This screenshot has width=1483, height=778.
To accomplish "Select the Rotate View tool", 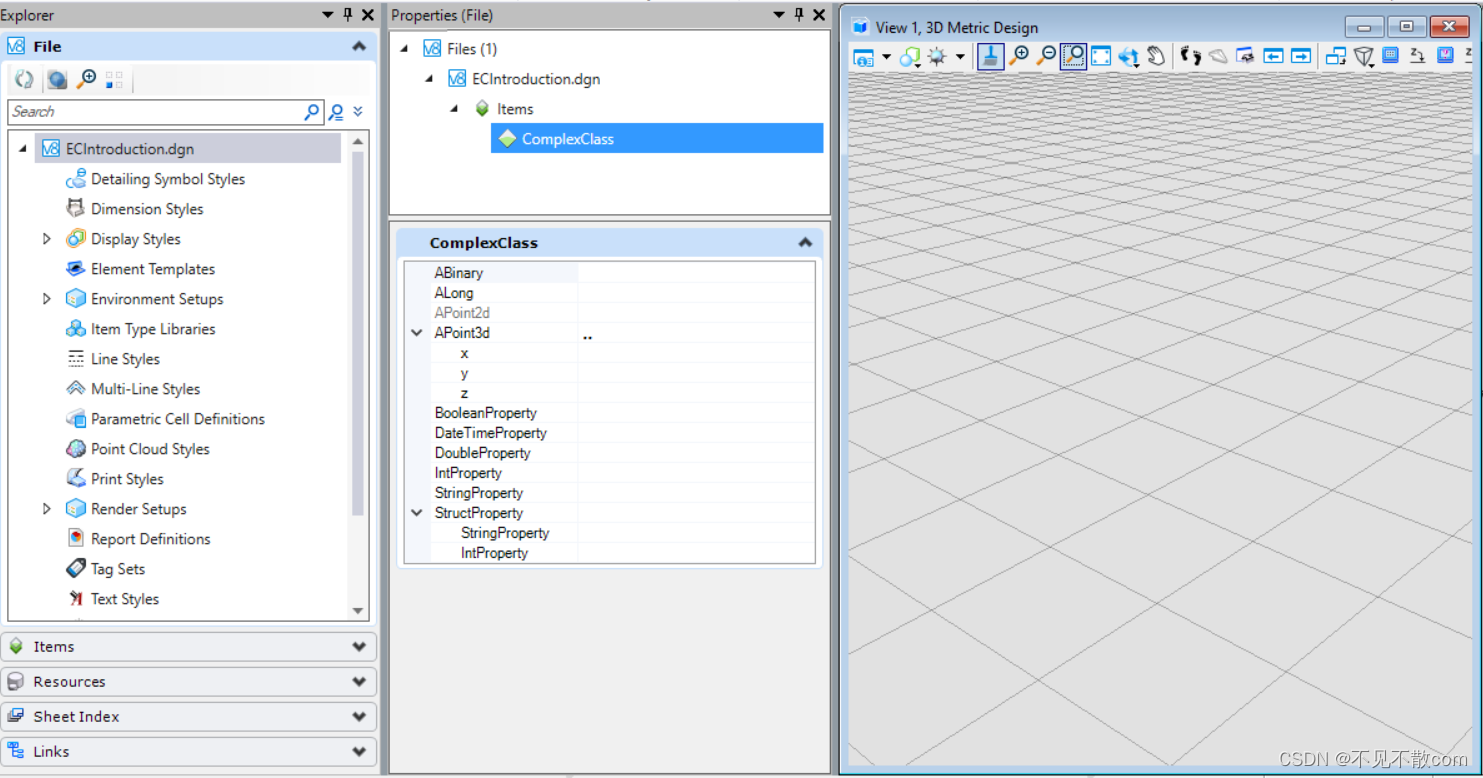I will click(1129, 57).
